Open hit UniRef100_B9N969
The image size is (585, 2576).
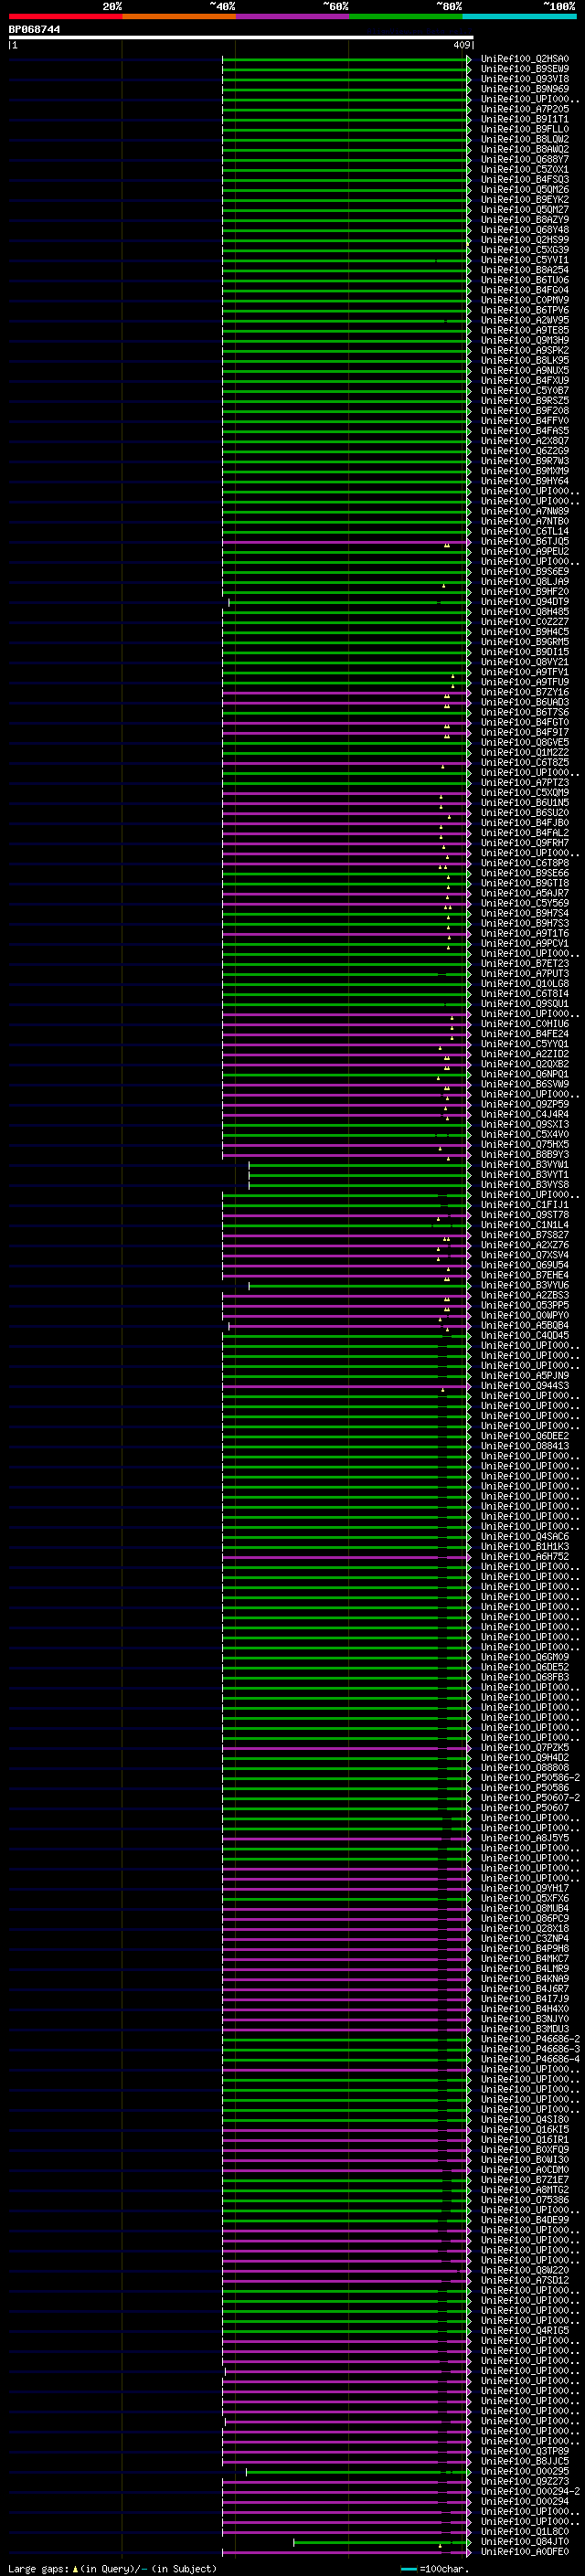524,89
